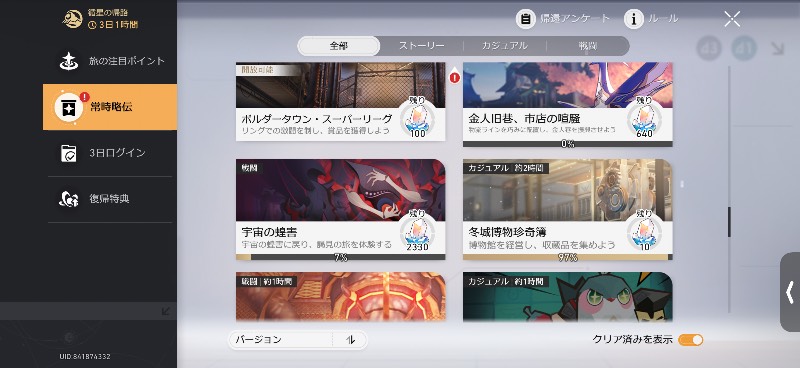Screen dimensions: 800x368
Task: Open 旅の注目ポイント sidebar section
Action: (x=110, y=61)
